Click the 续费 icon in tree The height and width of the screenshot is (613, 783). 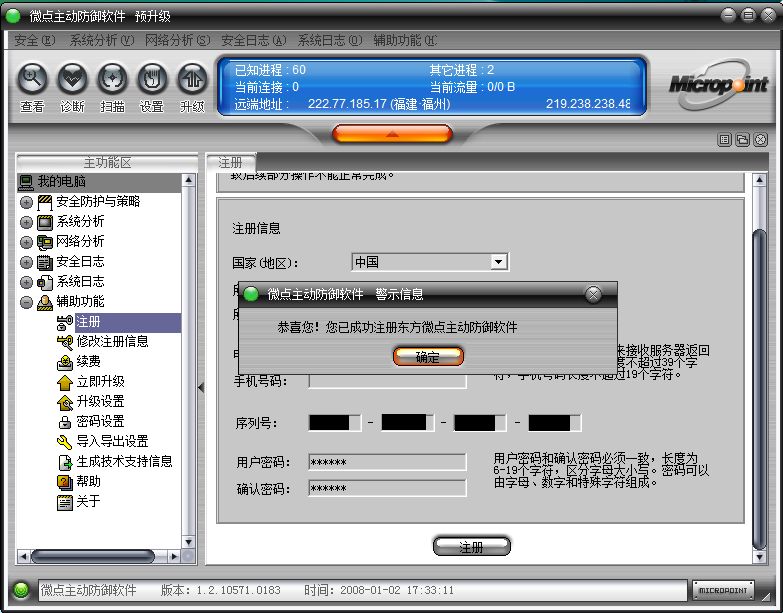click(65, 362)
